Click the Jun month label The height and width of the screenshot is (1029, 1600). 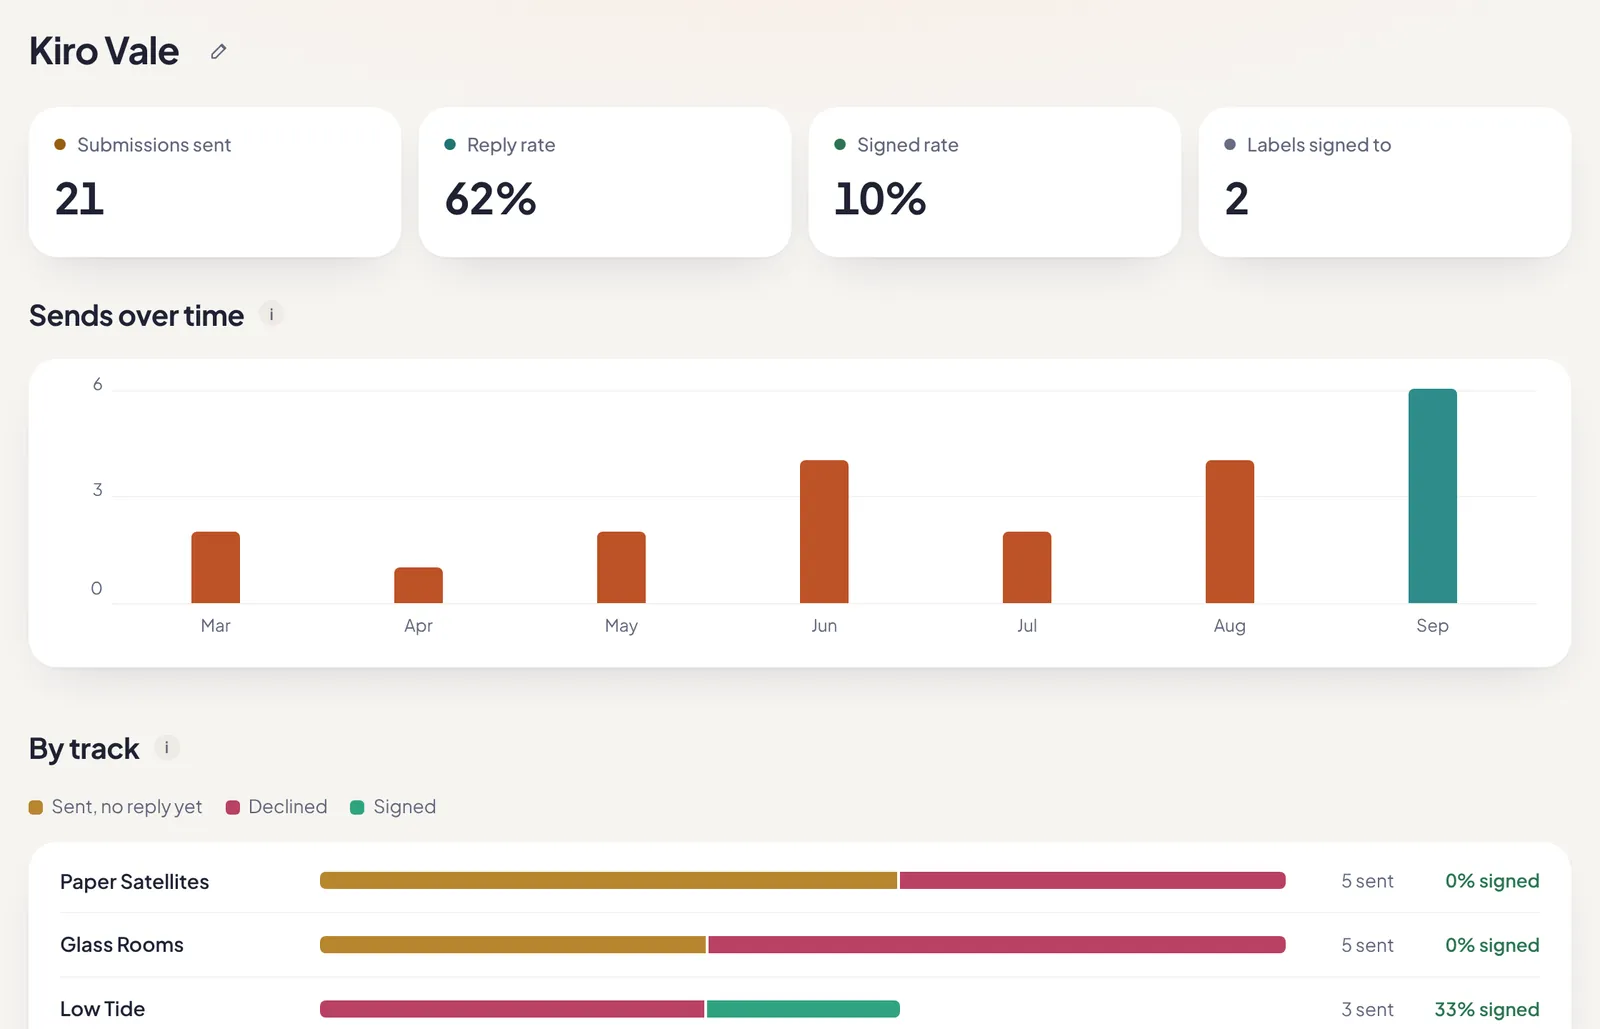[824, 626]
